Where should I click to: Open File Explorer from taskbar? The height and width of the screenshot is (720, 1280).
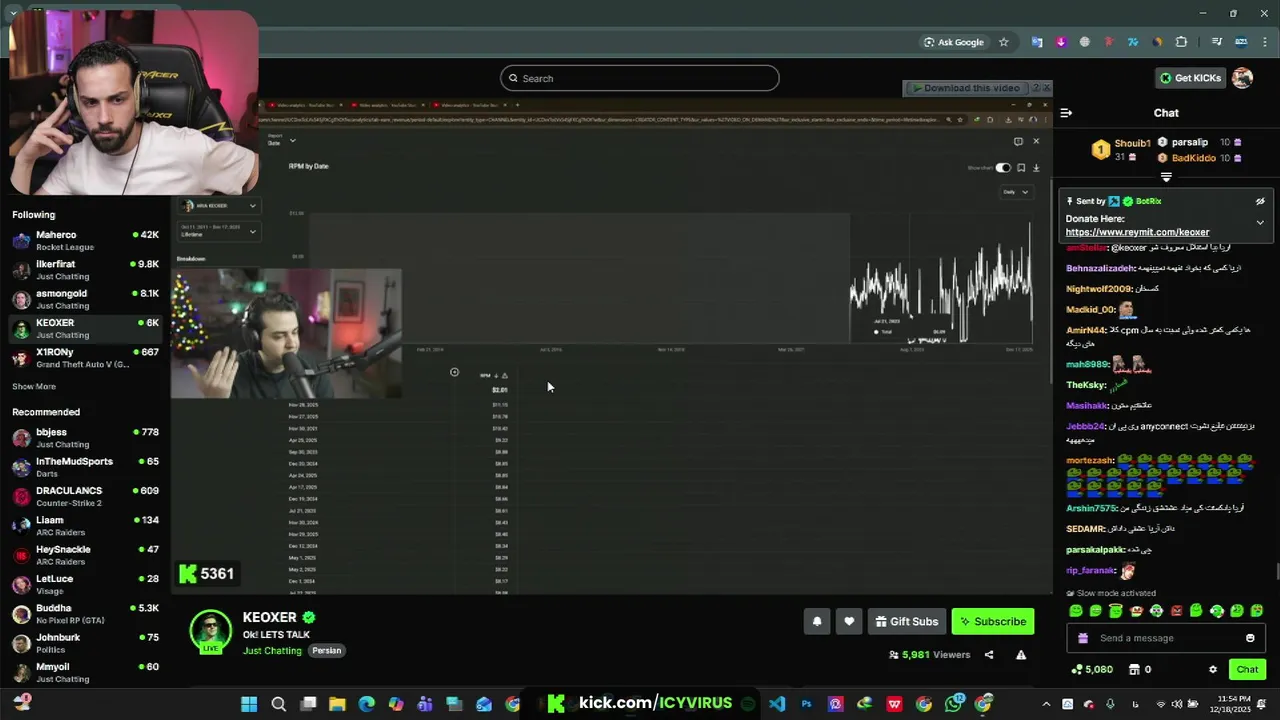click(x=337, y=704)
